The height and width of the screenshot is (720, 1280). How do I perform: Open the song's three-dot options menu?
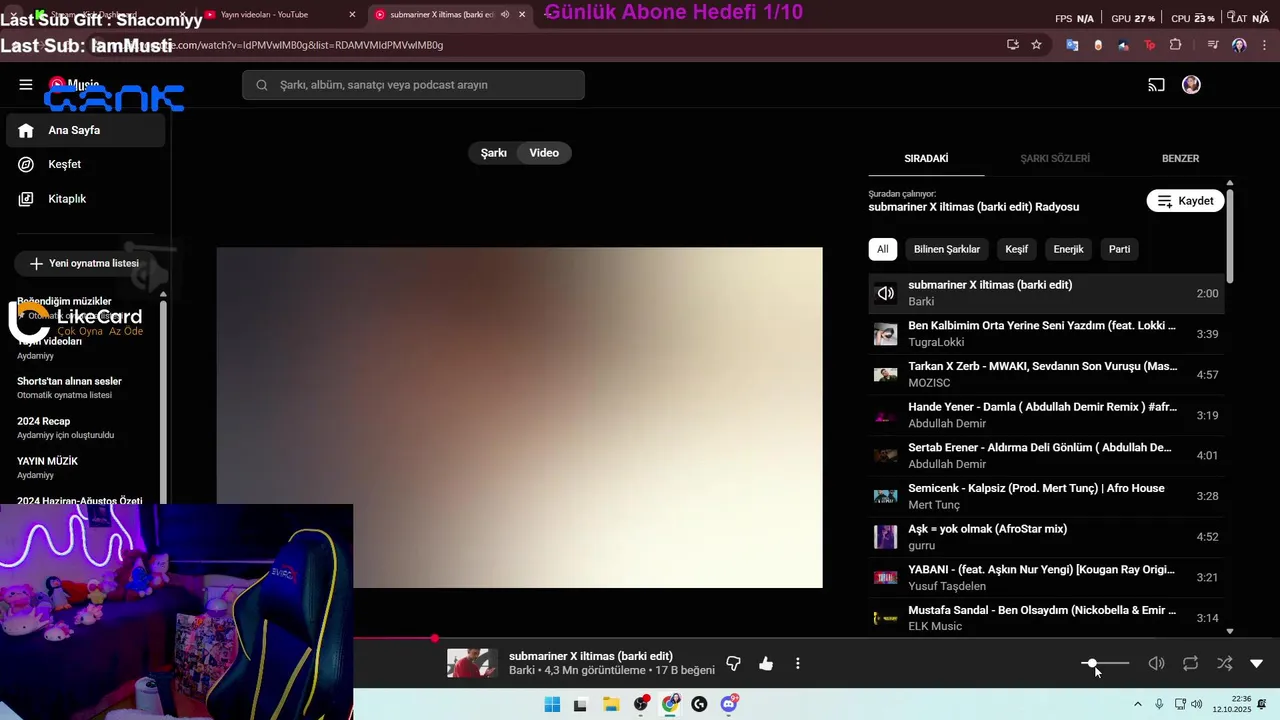point(797,664)
